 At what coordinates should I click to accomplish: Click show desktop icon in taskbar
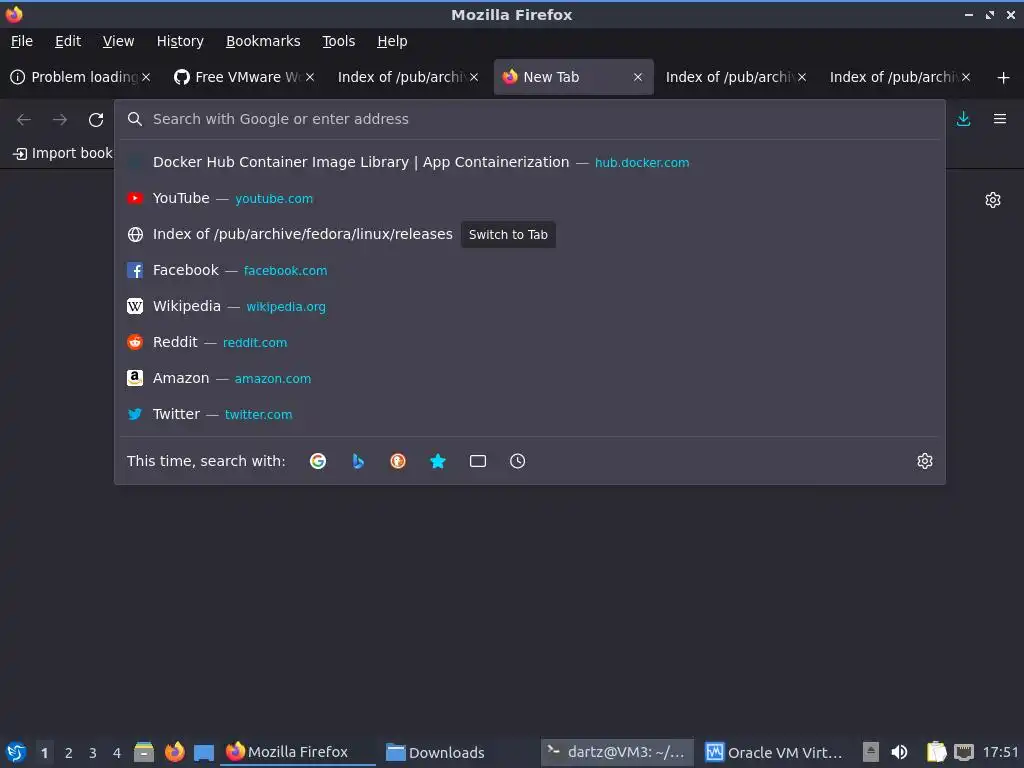pyautogui.click(x=204, y=752)
